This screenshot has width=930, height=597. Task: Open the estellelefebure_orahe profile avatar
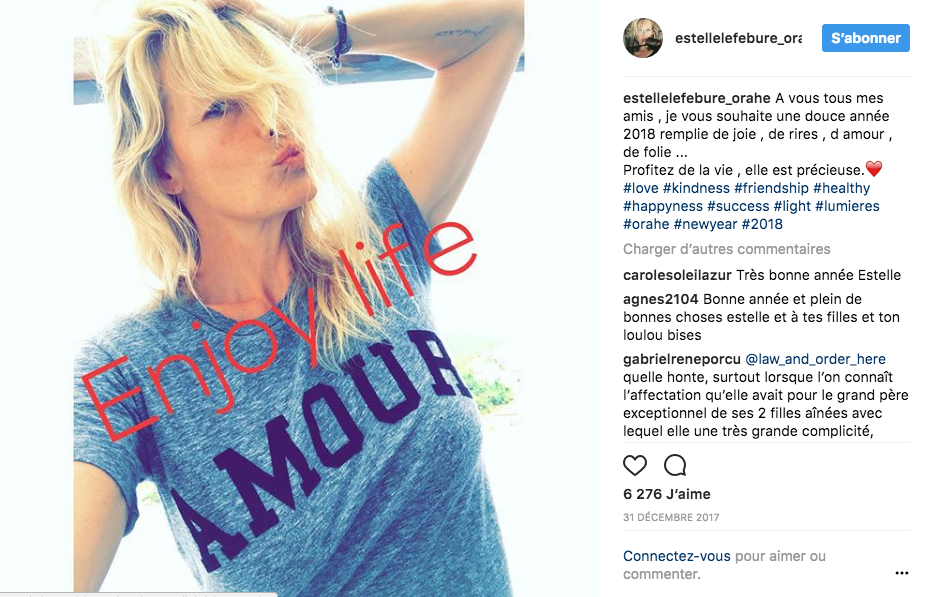(x=643, y=38)
